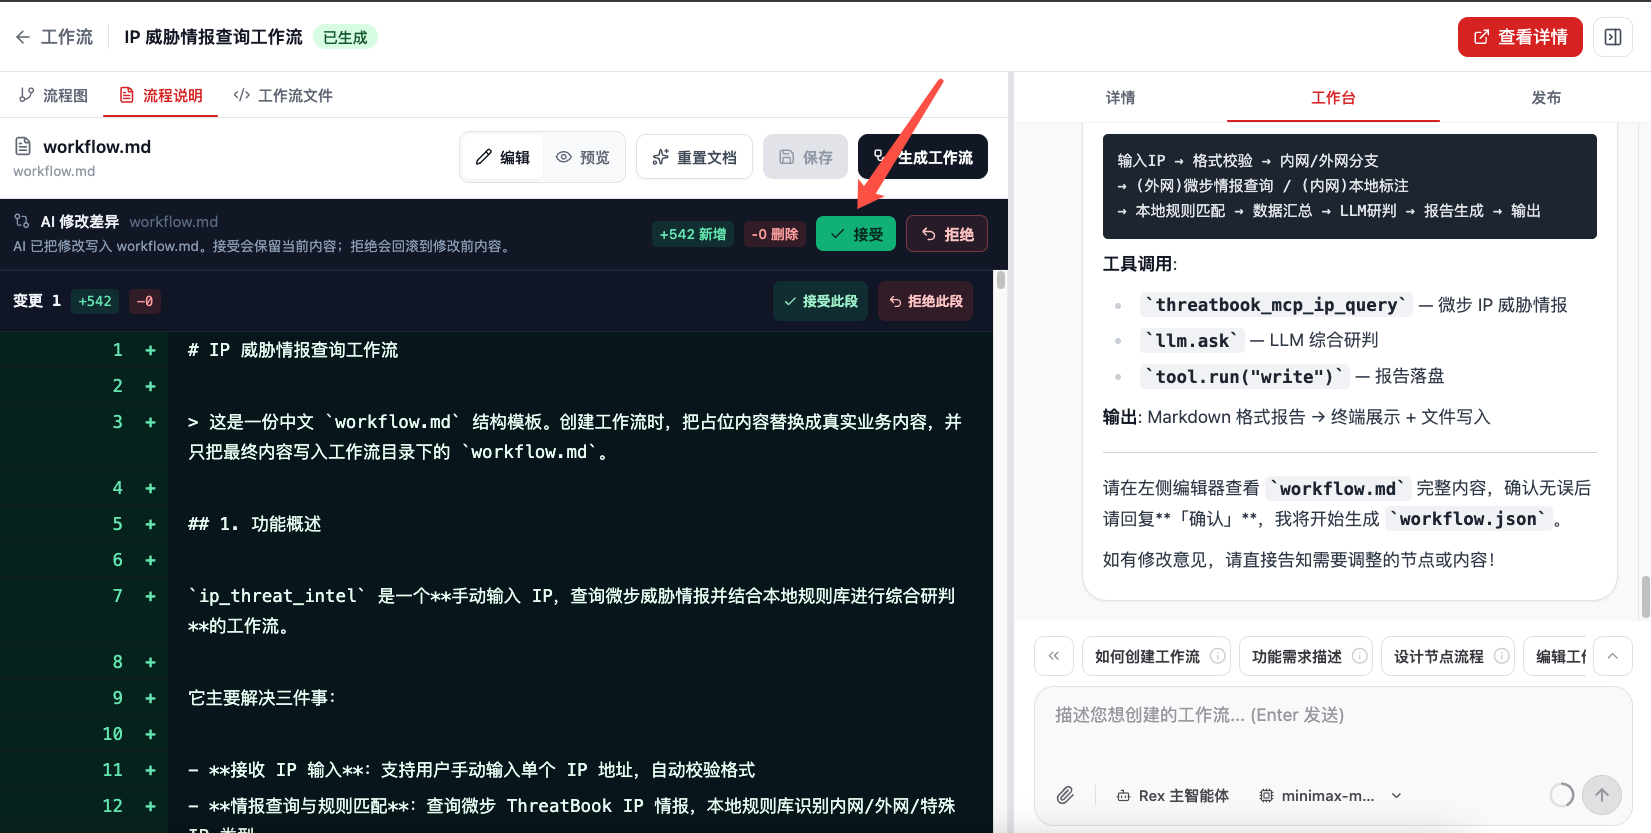This screenshot has height=833, width=1651.
Task: Click the floppy icon in 保存
Action: [x=787, y=157]
